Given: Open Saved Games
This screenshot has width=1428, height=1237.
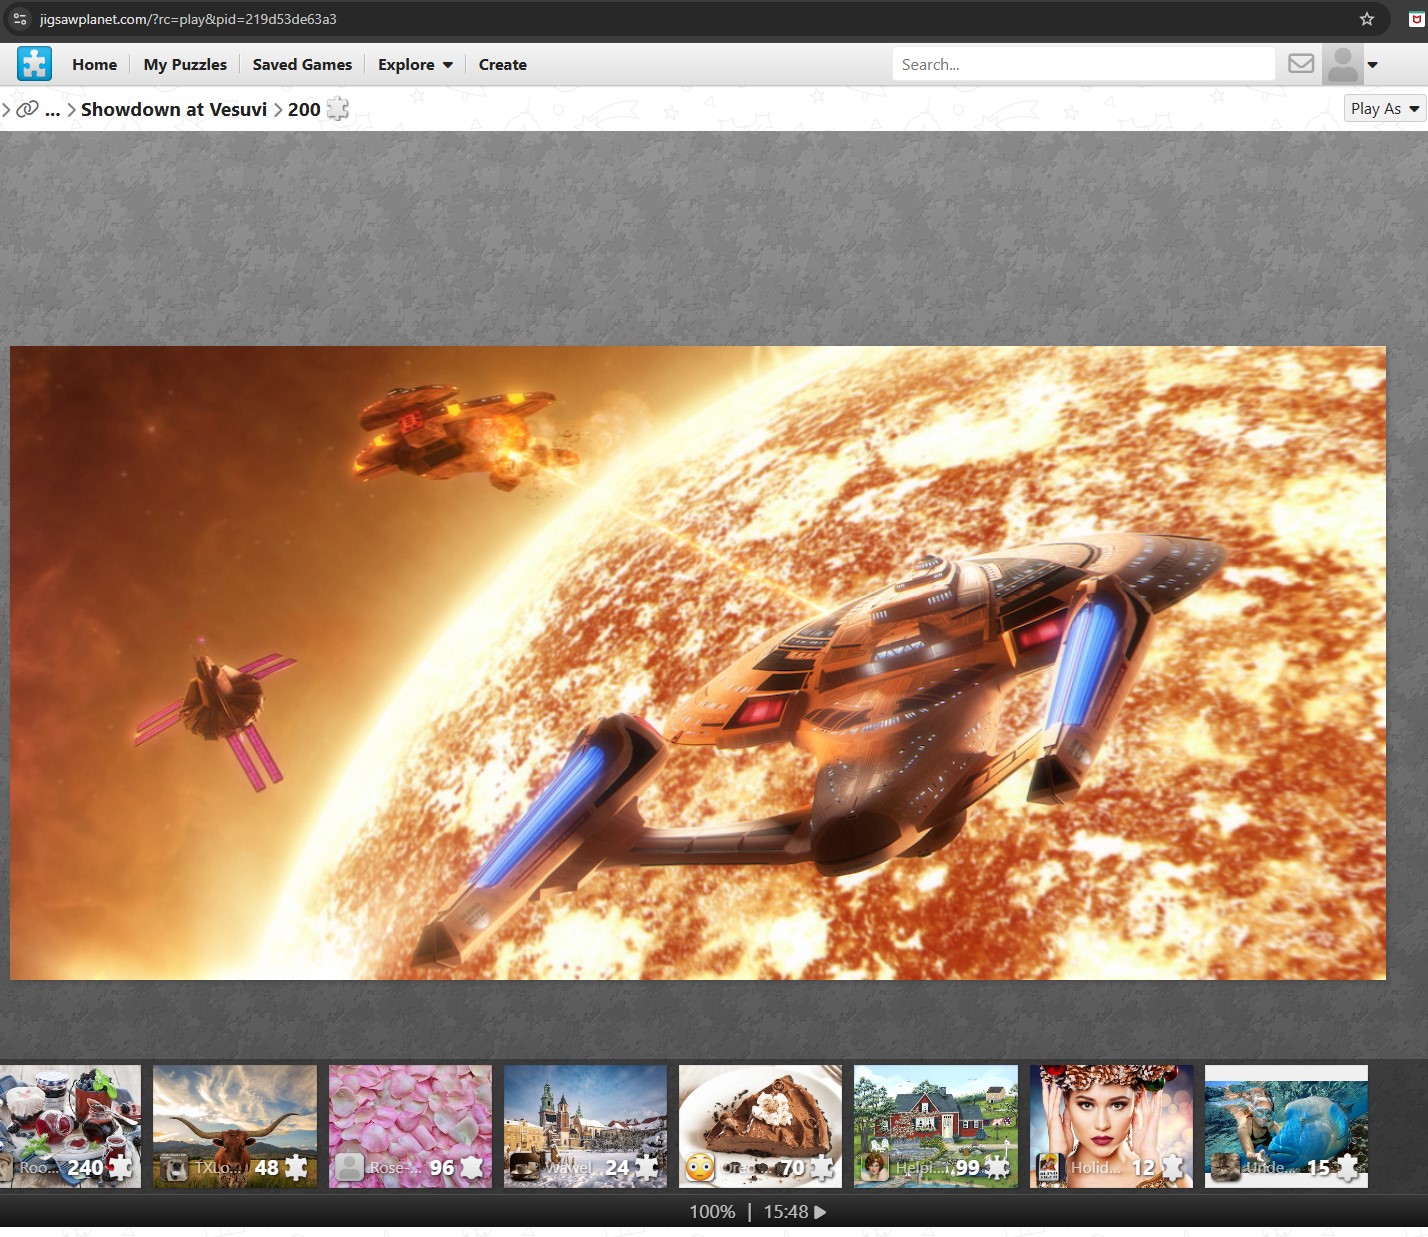Looking at the screenshot, I should (302, 65).
